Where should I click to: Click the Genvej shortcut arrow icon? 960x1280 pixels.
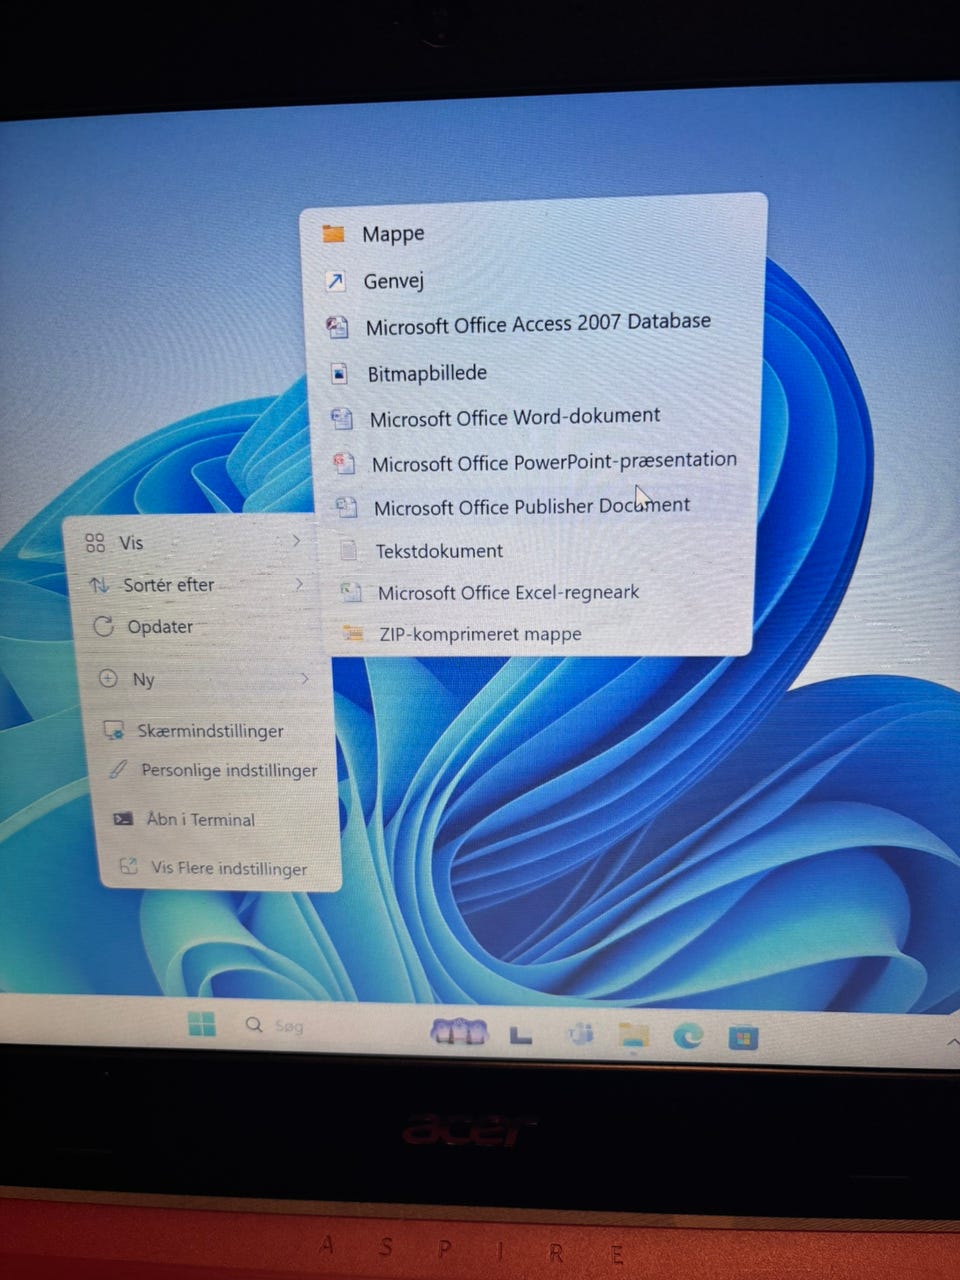[336, 282]
